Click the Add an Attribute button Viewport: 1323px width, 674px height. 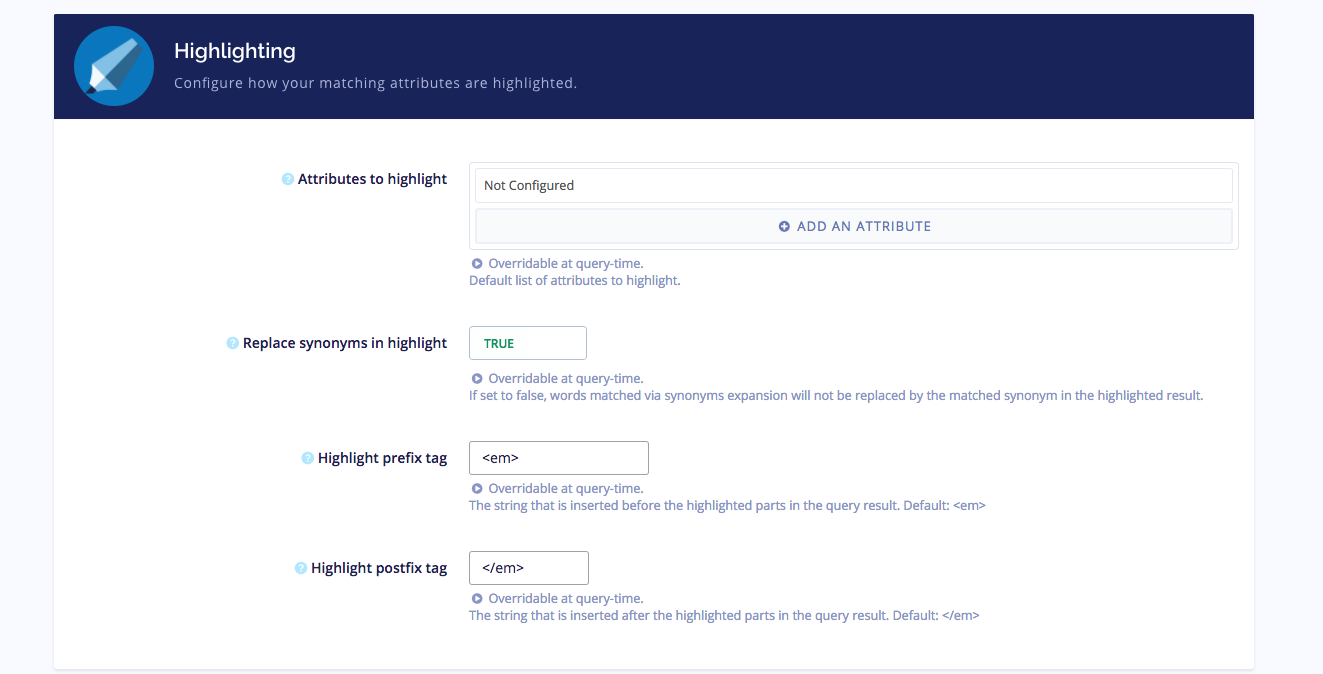[x=854, y=226]
